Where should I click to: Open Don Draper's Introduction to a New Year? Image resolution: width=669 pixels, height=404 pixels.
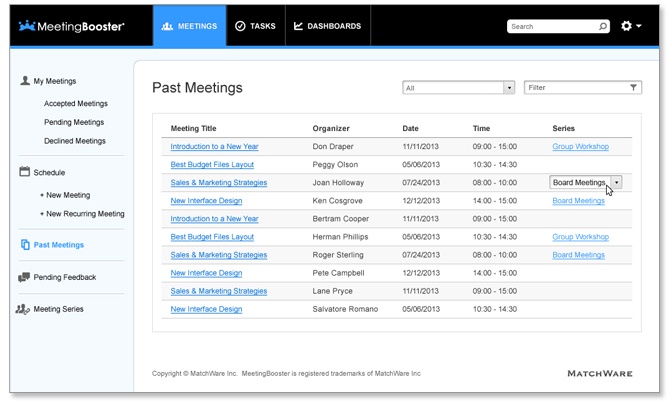click(x=215, y=147)
